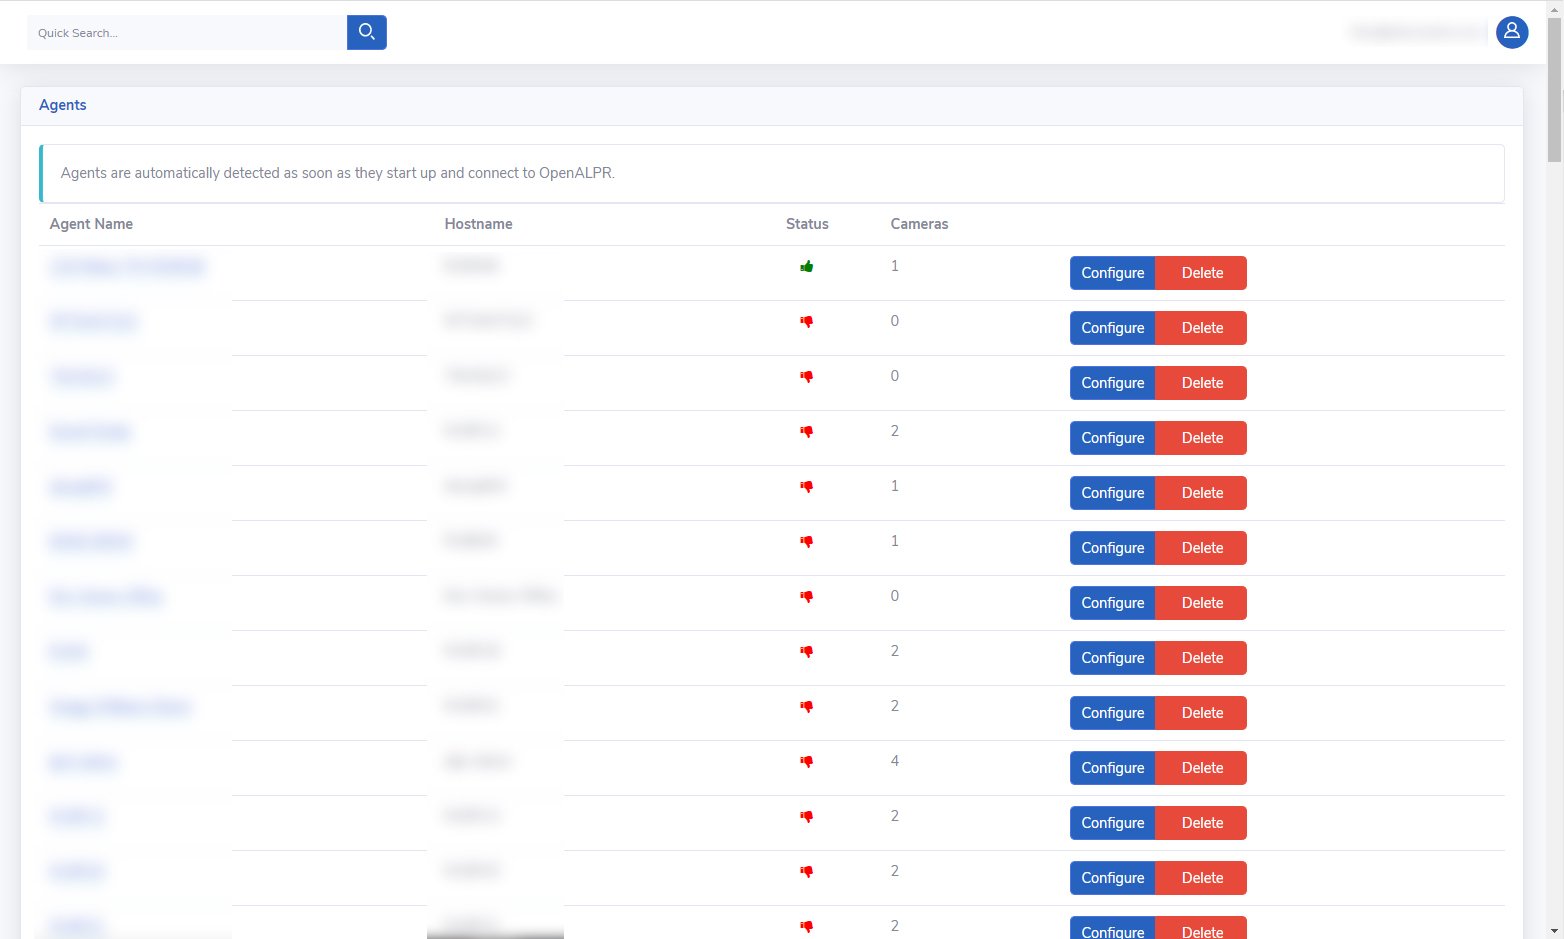This screenshot has height=939, width=1564.
Task: Open the user account avatar menu
Action: (x=1511, y=32)
